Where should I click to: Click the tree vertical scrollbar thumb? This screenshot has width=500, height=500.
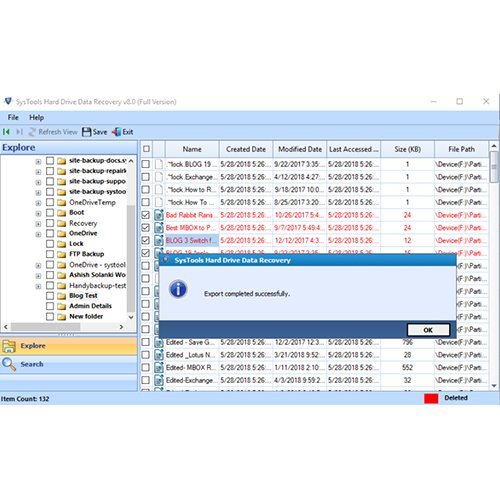[131, 259]
